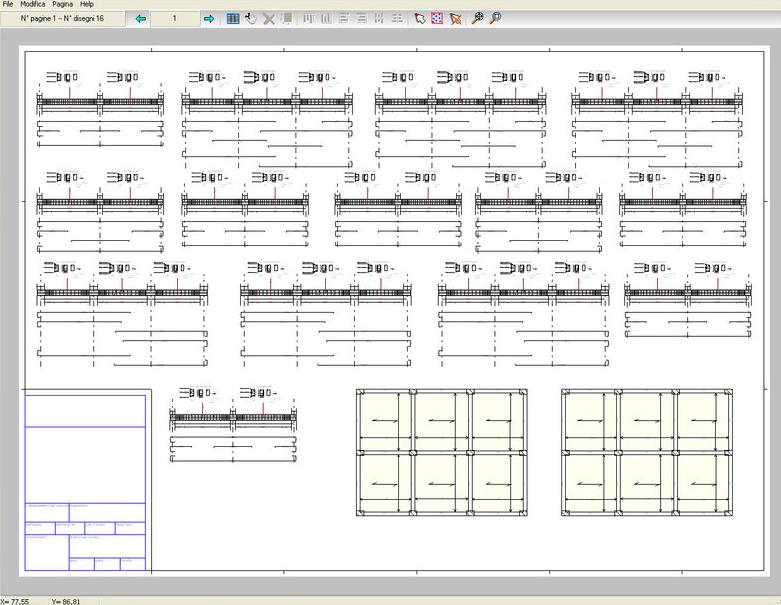
Task: Click the blue title block table
Action: (85, 480)
